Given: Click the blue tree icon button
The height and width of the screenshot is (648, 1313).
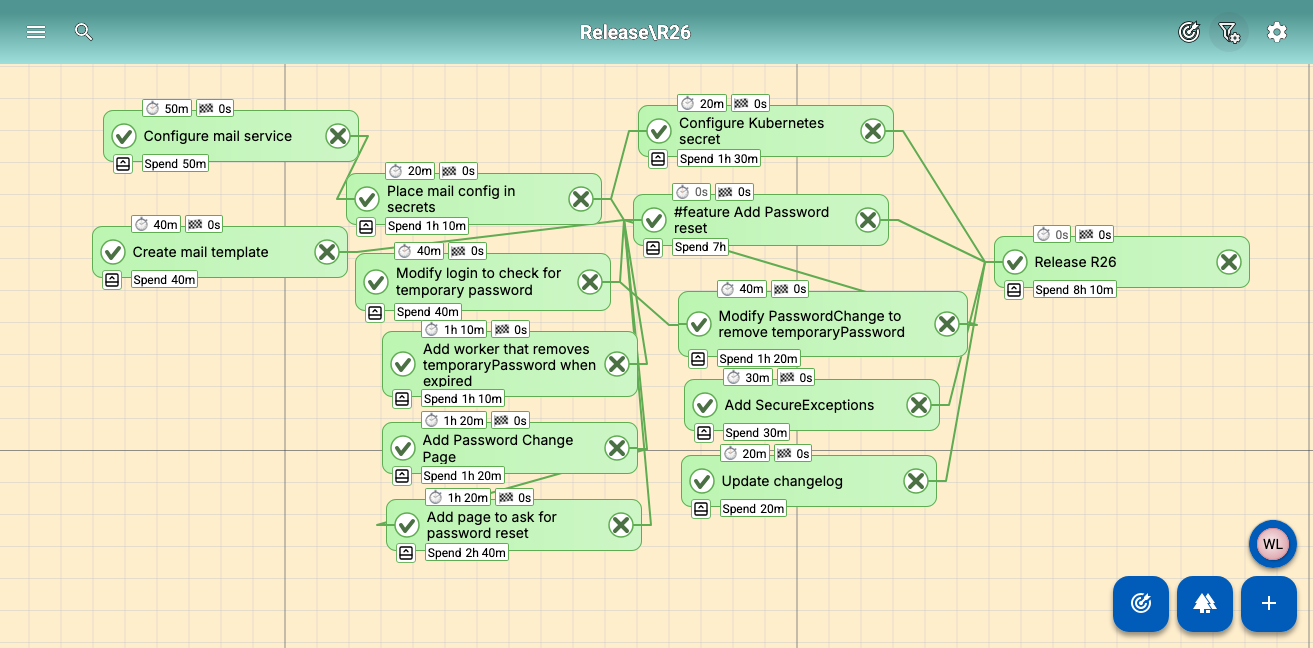Looking at the screenshot, I should (x=1204, y=603).
